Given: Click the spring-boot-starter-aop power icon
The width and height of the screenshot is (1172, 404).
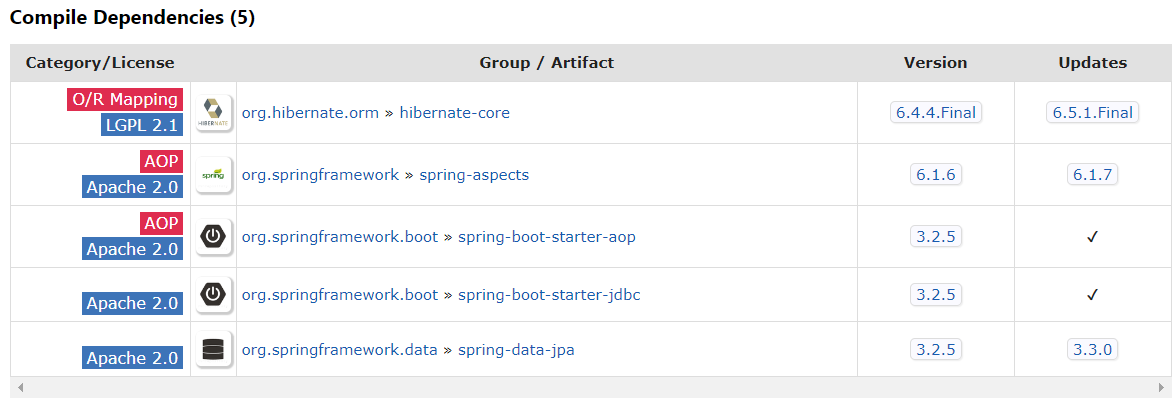Looking at the screenshot, I should (x=213, y=236).
